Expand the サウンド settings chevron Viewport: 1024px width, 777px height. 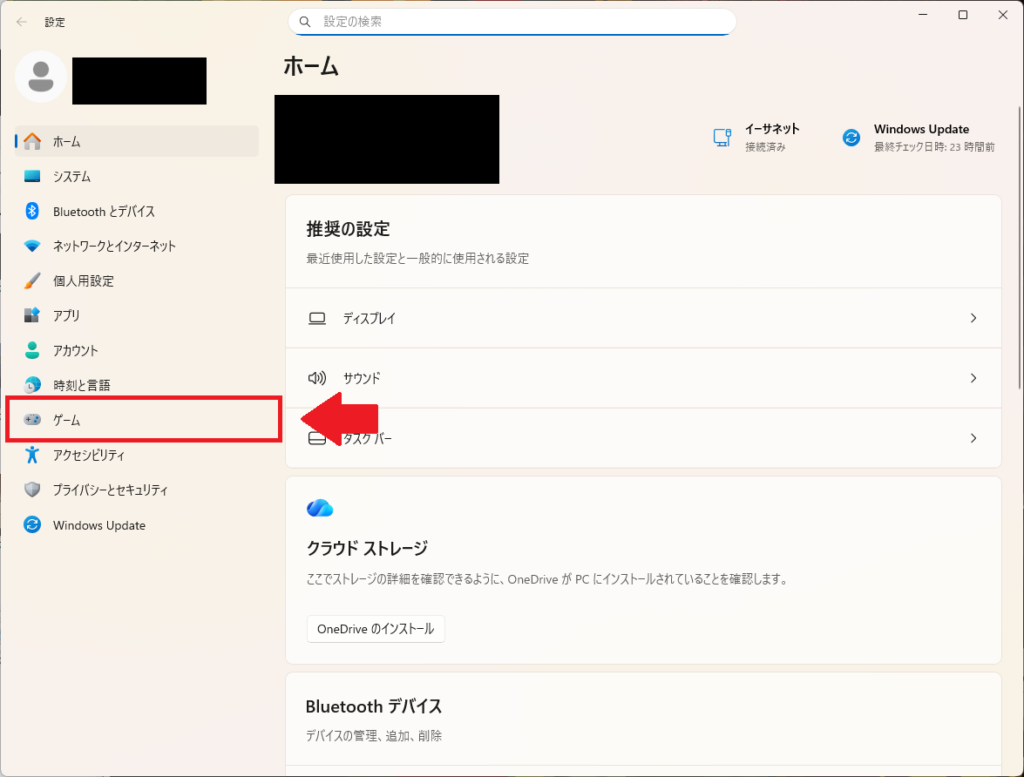[x=973, y=378]
